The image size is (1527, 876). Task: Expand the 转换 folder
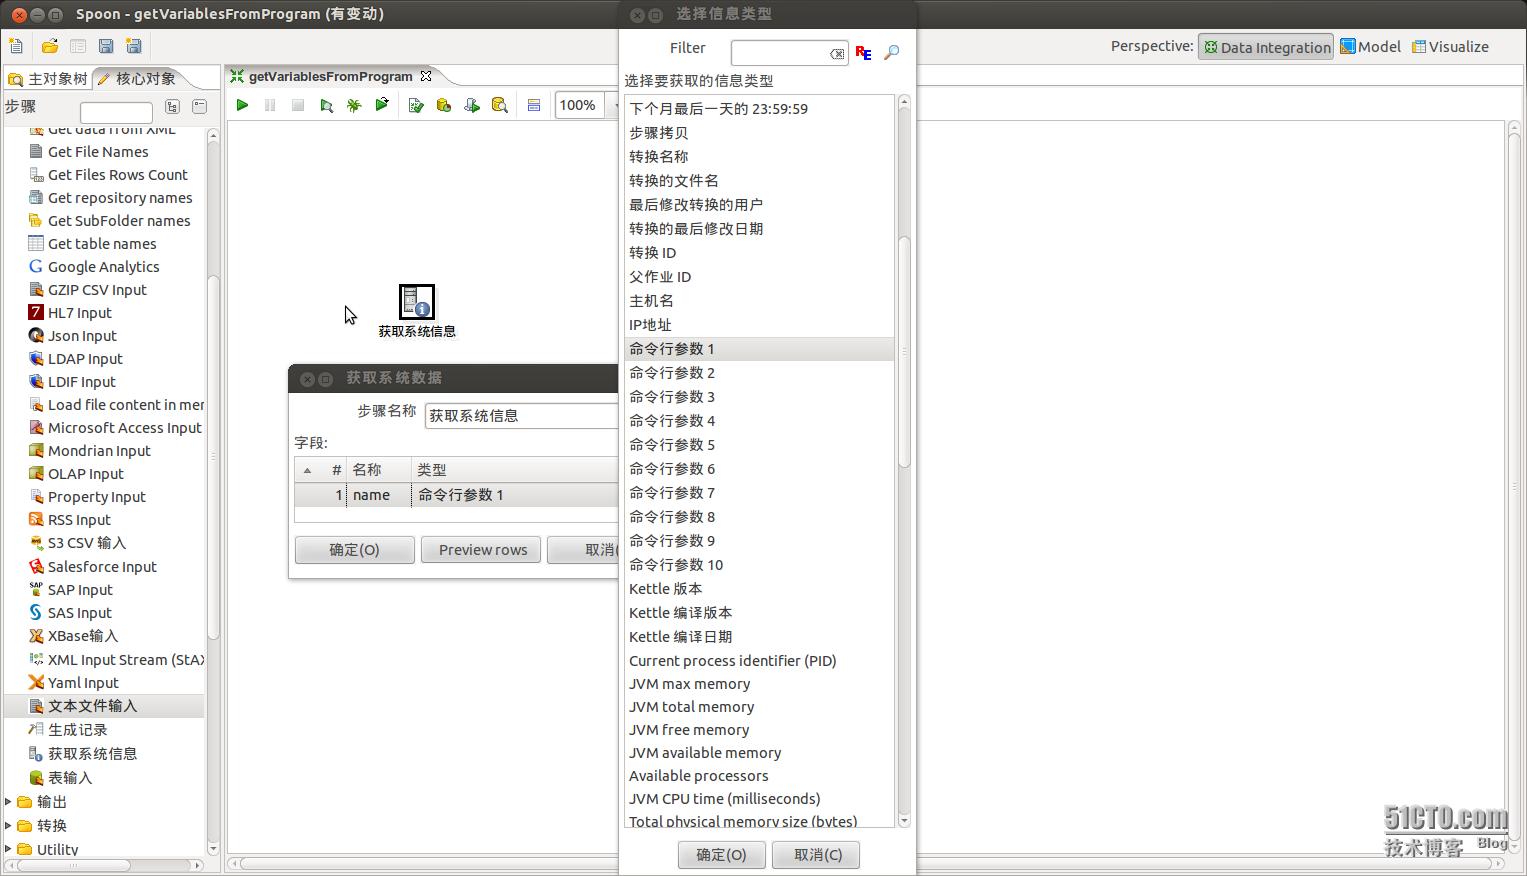[9, 826]
